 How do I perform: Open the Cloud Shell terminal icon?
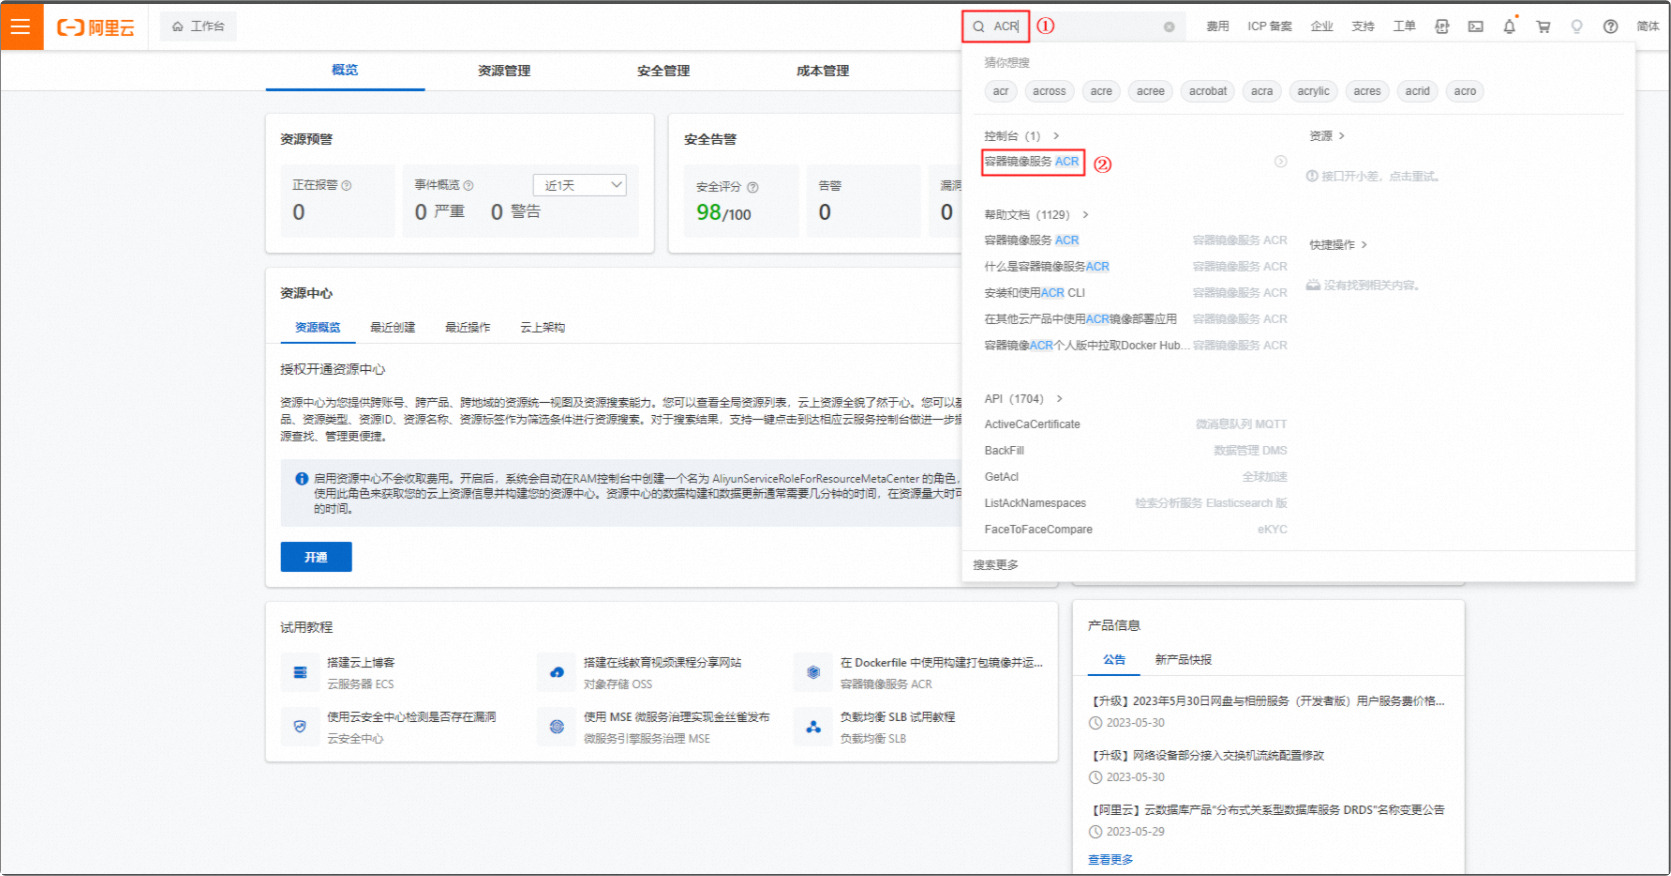pos(1476,27)
